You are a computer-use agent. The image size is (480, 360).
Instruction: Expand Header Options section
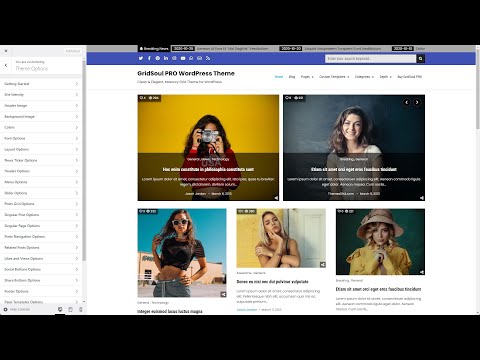click(x=41, y=171)
